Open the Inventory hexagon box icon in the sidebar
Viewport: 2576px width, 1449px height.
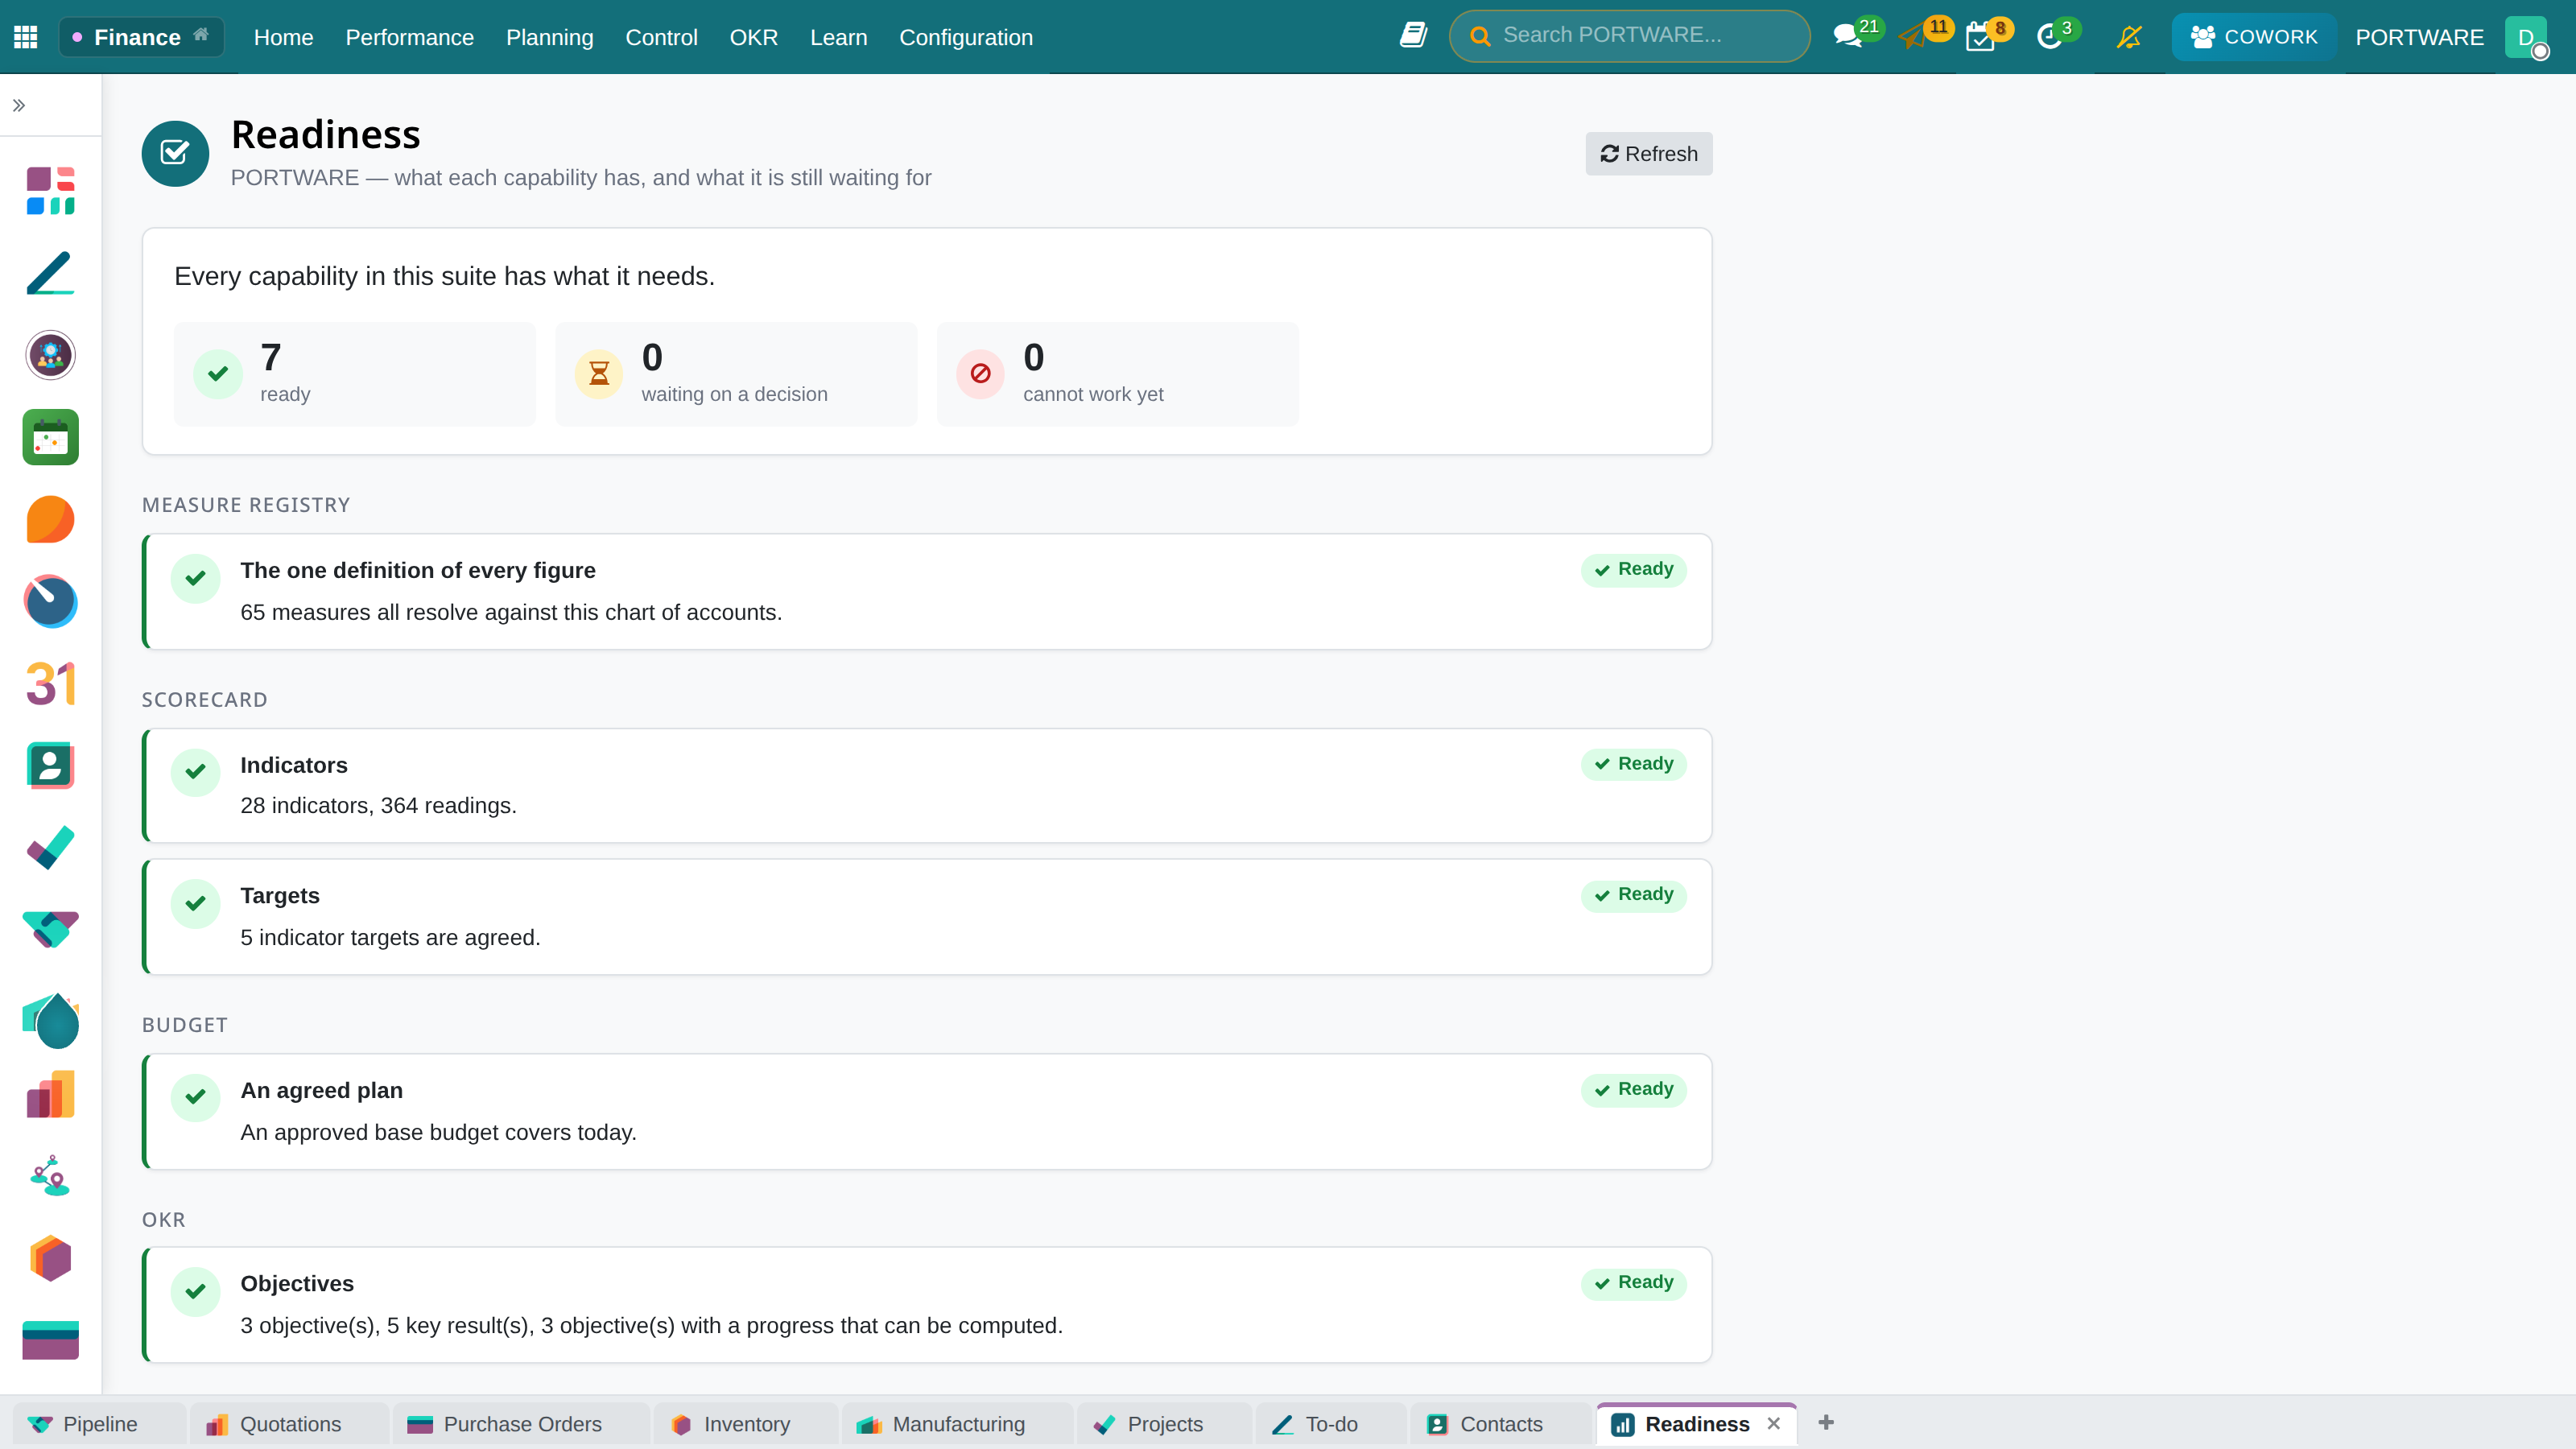[x=50, y=1258]
